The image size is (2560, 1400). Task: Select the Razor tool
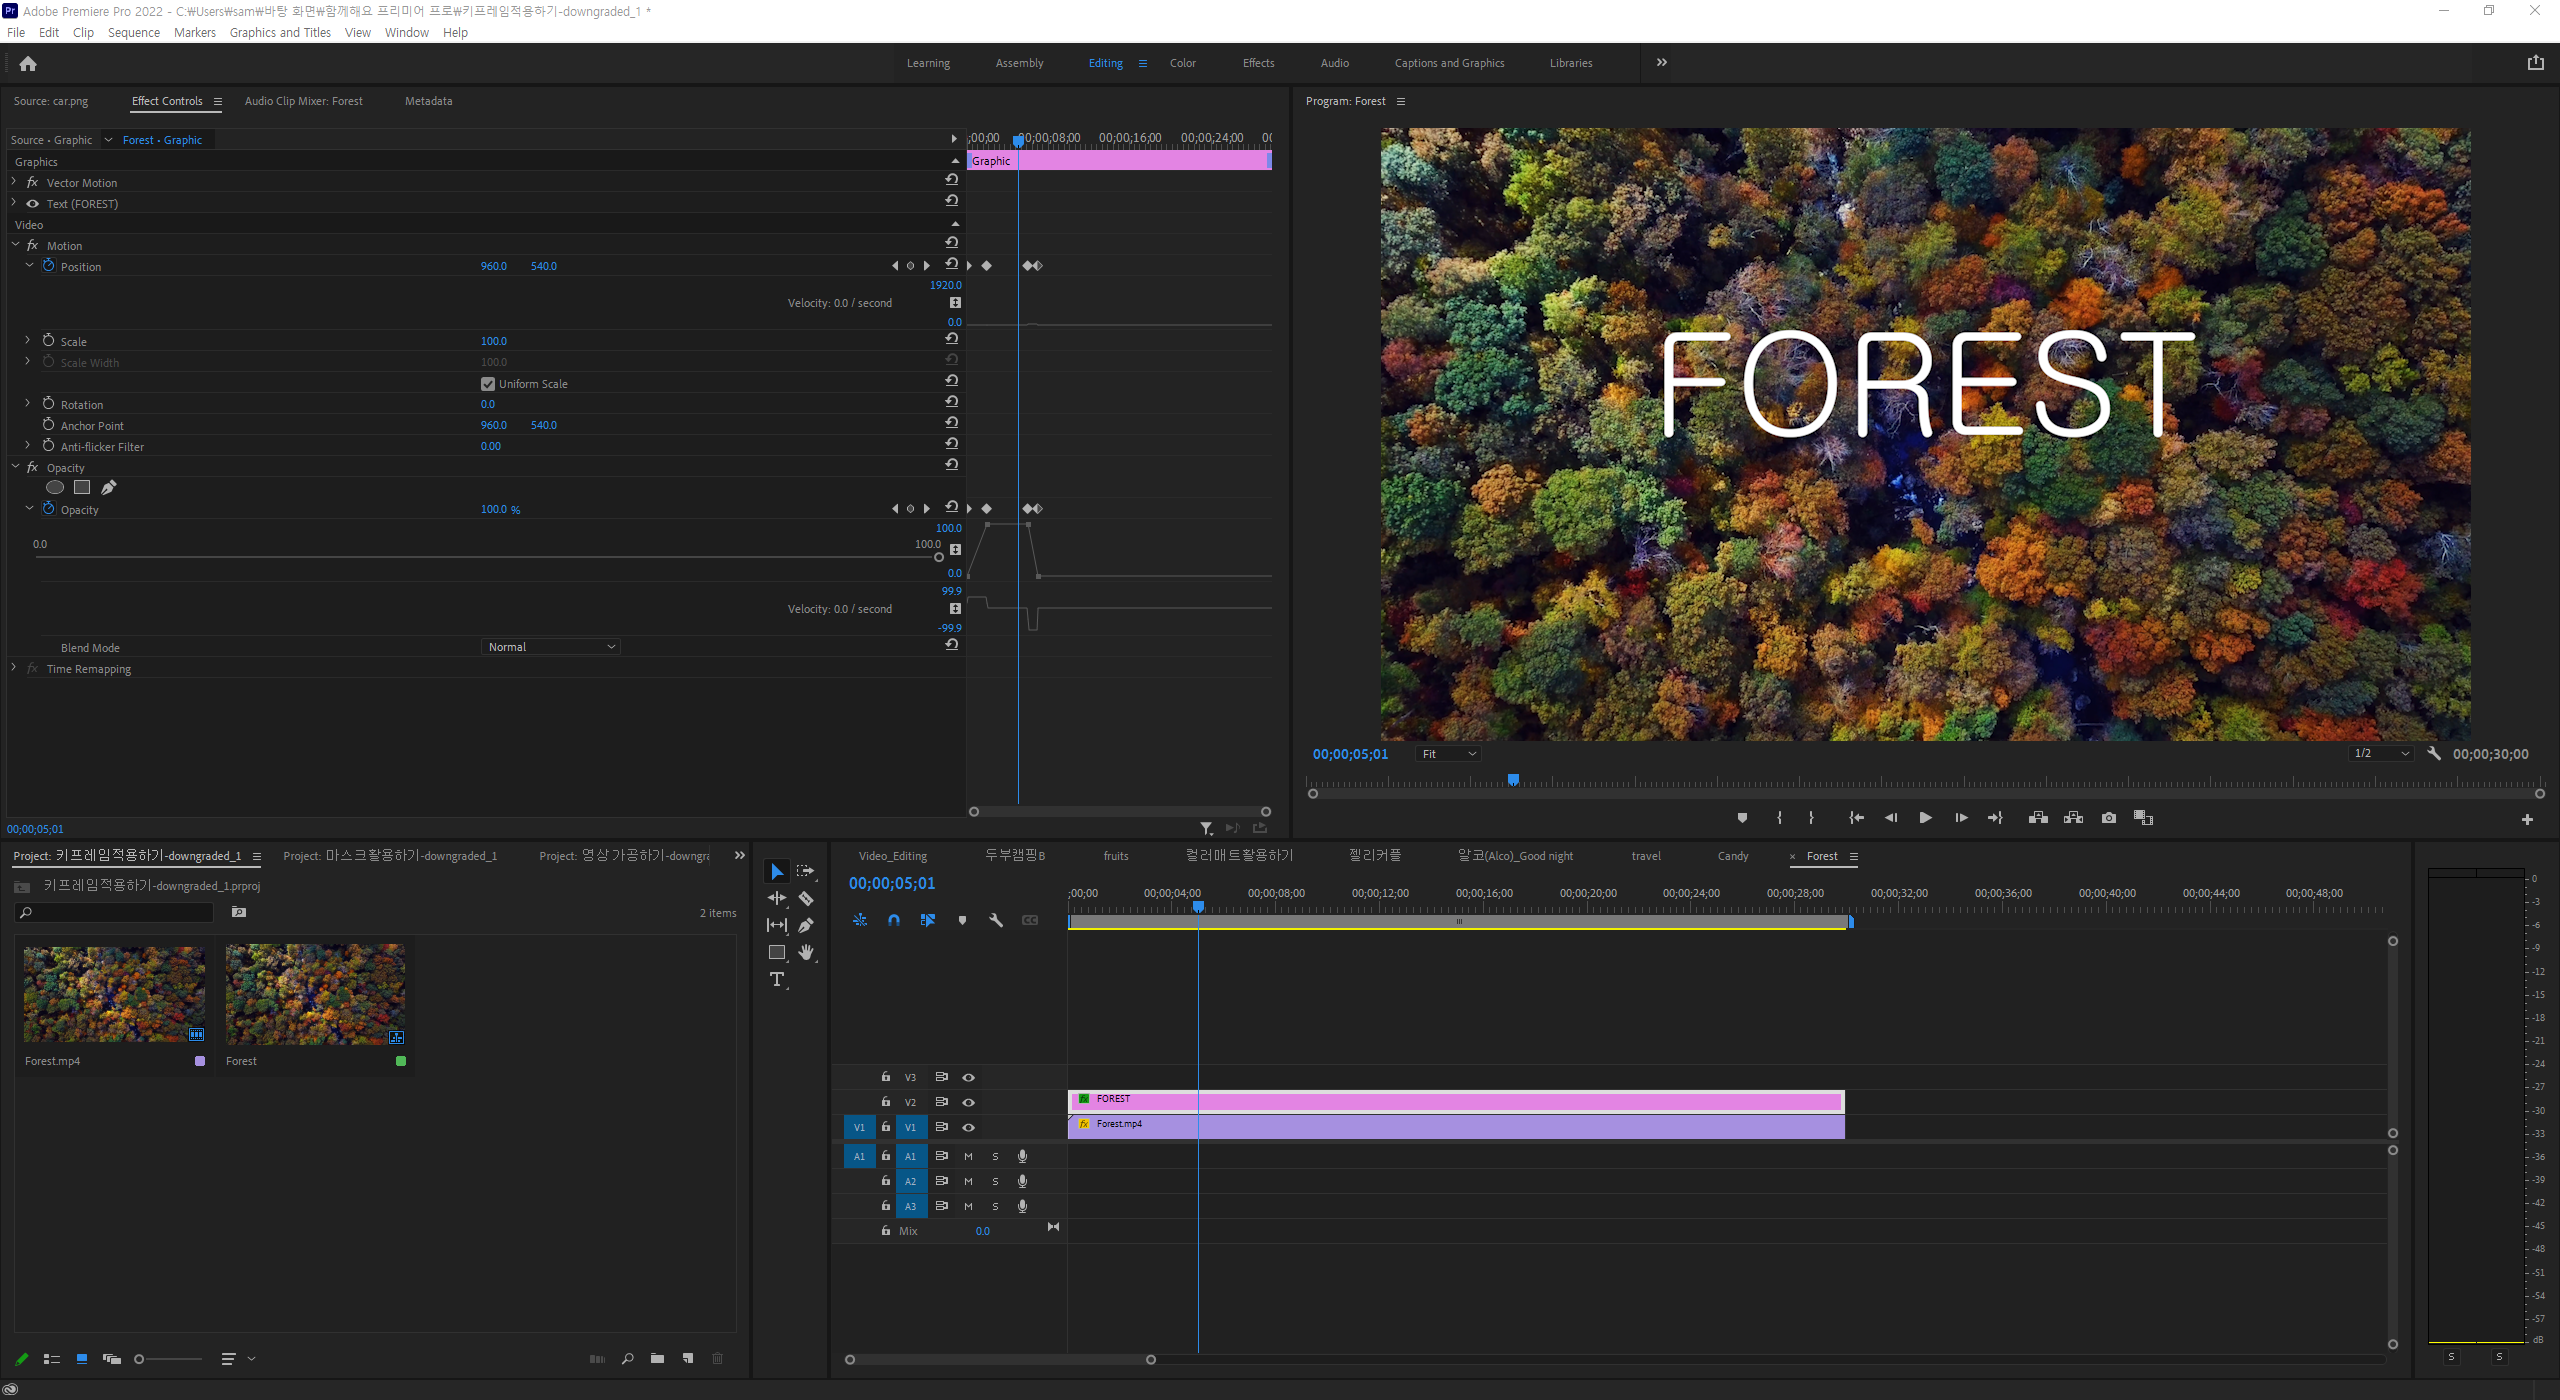(x=806, y=898)
